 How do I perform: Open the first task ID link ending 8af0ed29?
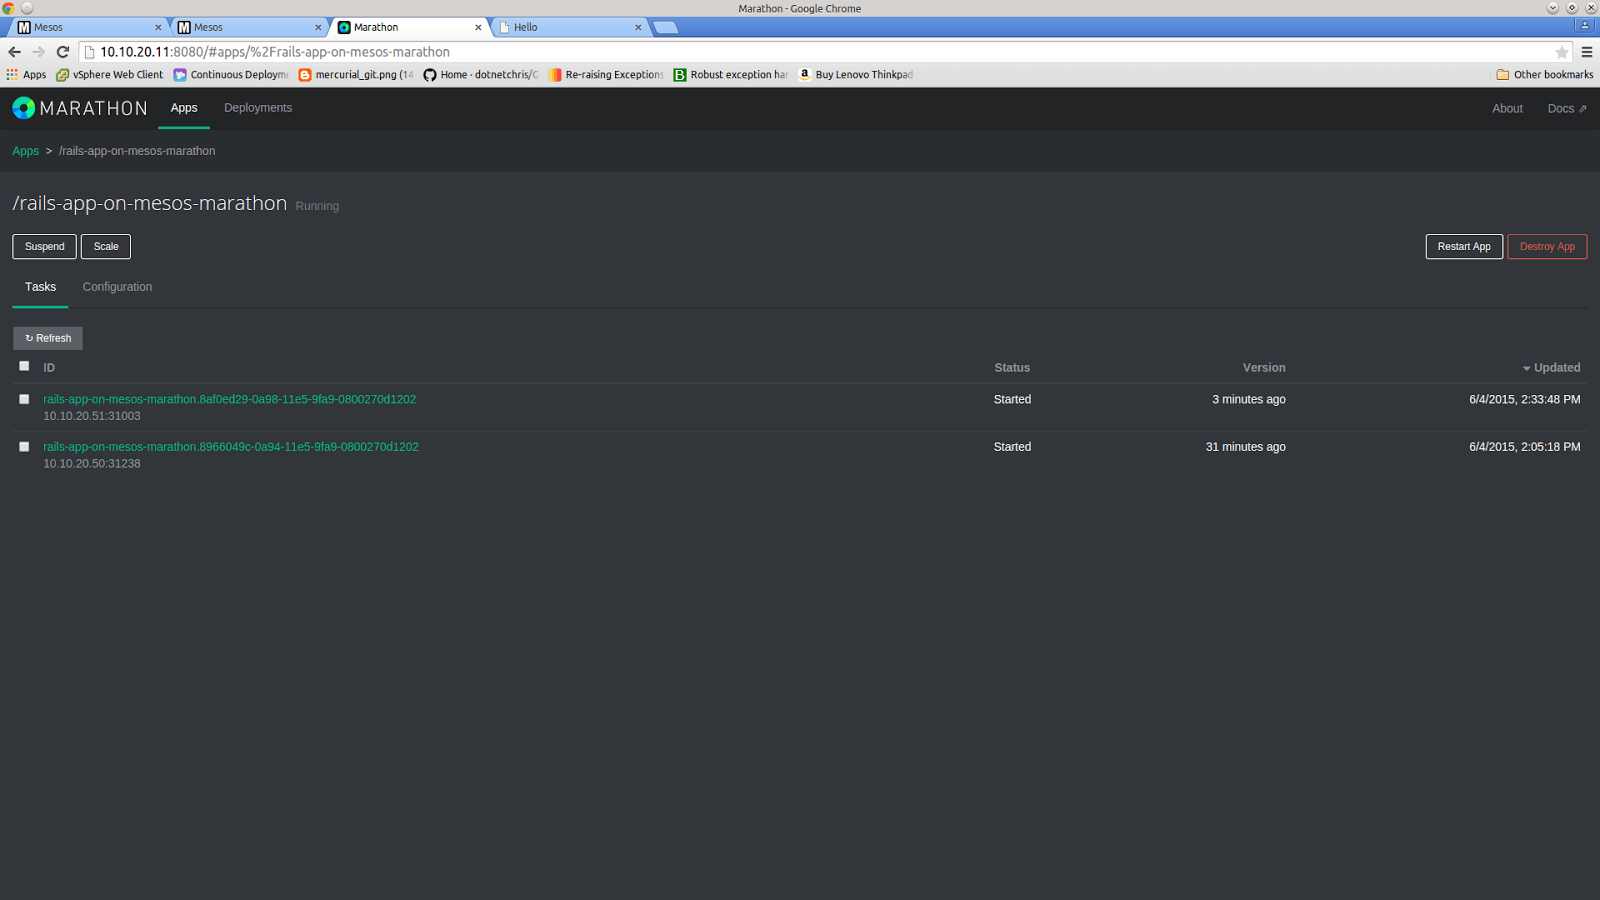[x=229, y=399]
